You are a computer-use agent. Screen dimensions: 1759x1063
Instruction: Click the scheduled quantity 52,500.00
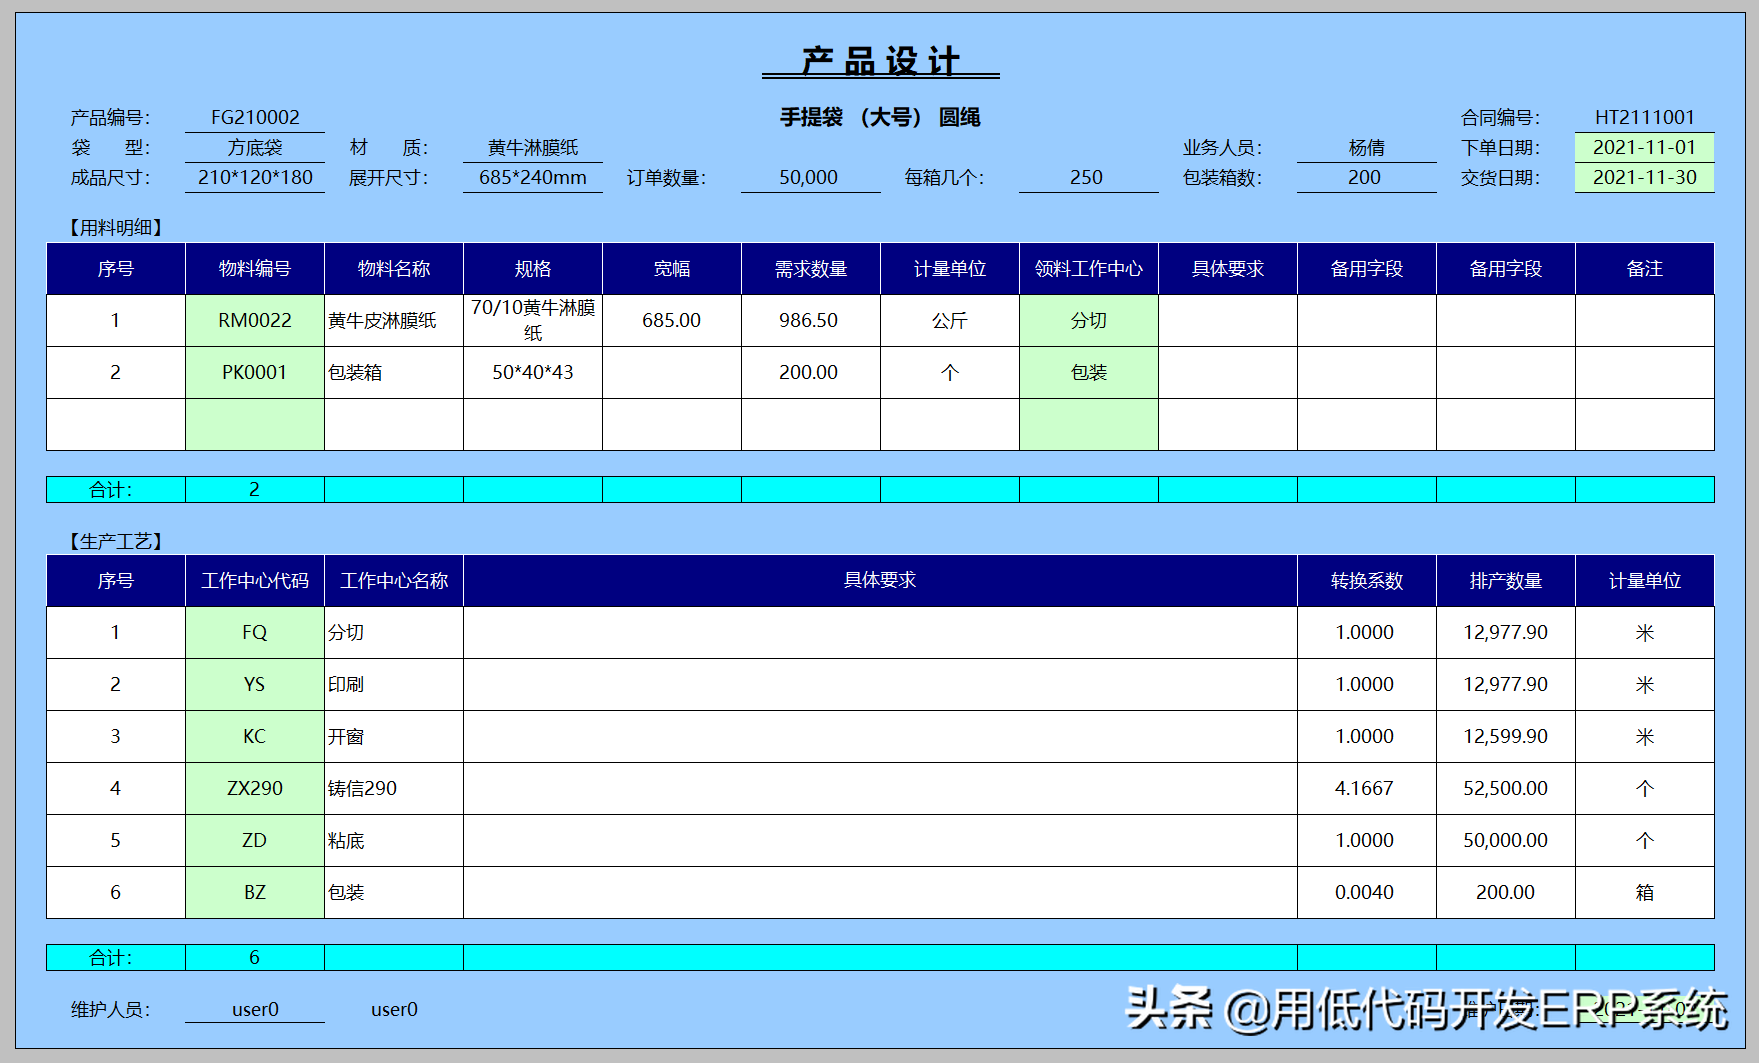click(1506, 789)
